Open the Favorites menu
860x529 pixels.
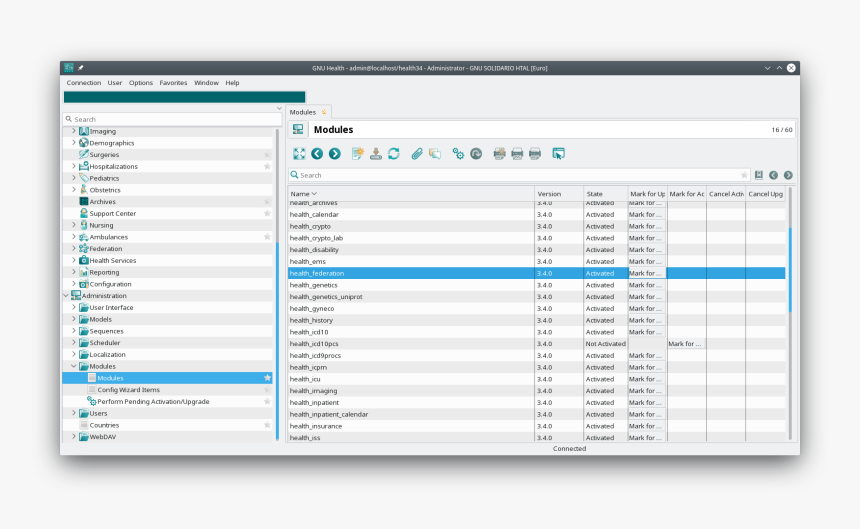click(173, 83)
